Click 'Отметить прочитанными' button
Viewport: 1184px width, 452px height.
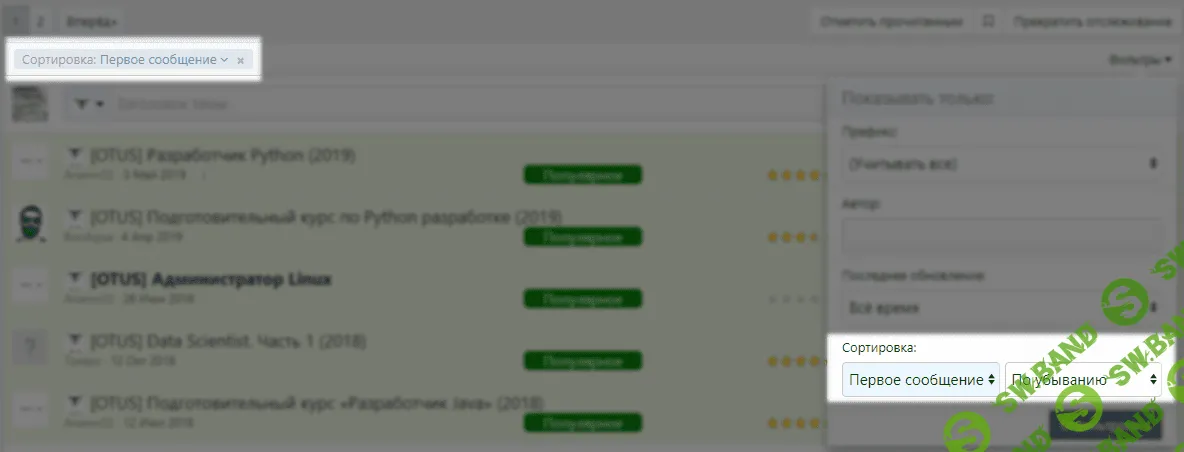[892, 20]
